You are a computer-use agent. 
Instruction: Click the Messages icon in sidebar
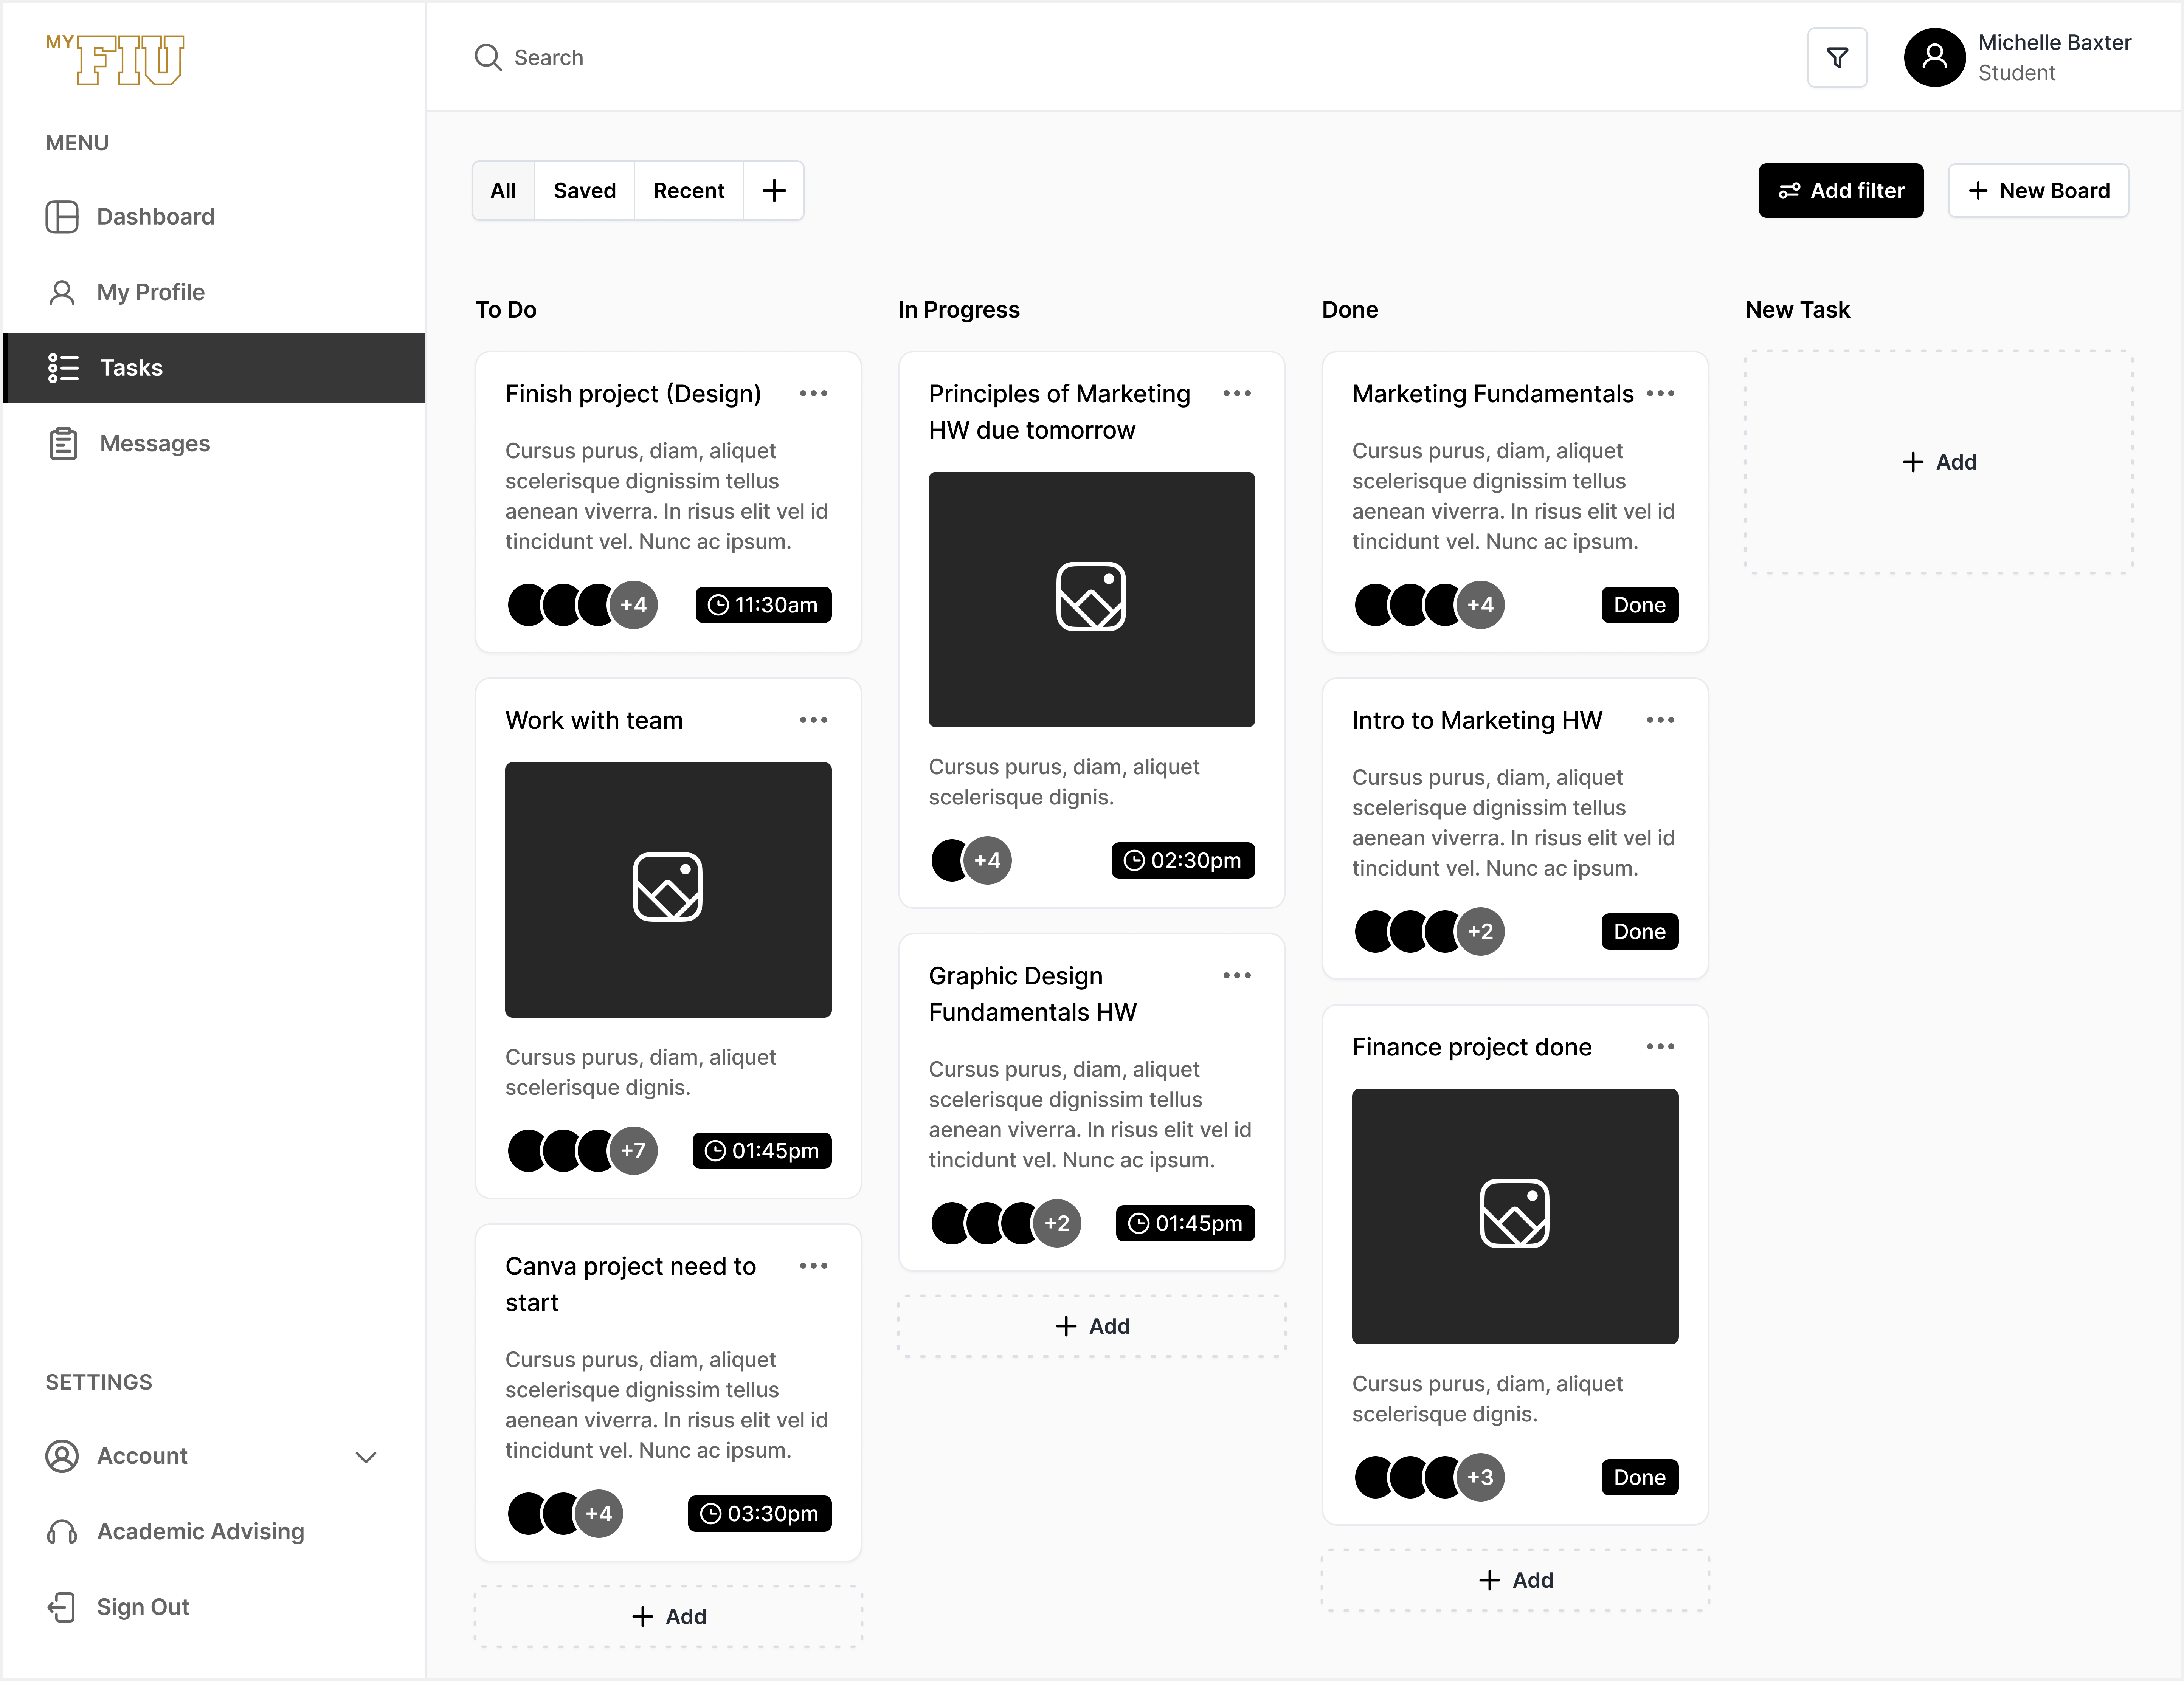point(62,442)
